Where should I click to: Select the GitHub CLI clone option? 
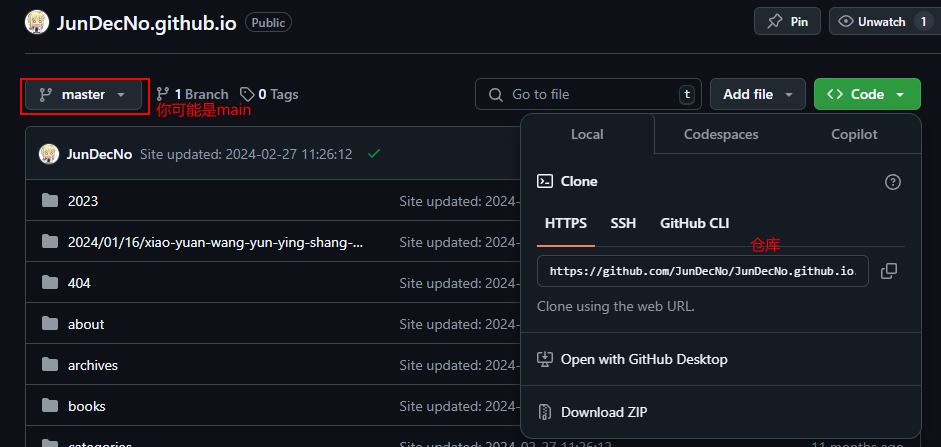pyautogui.click(x=694, y=223)
